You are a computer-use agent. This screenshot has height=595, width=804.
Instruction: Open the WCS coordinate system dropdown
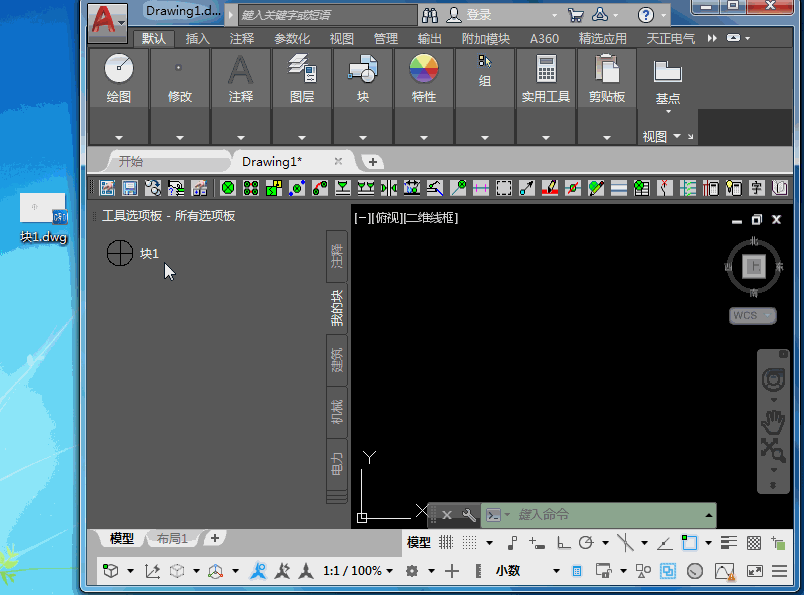(x=753, y=316)
